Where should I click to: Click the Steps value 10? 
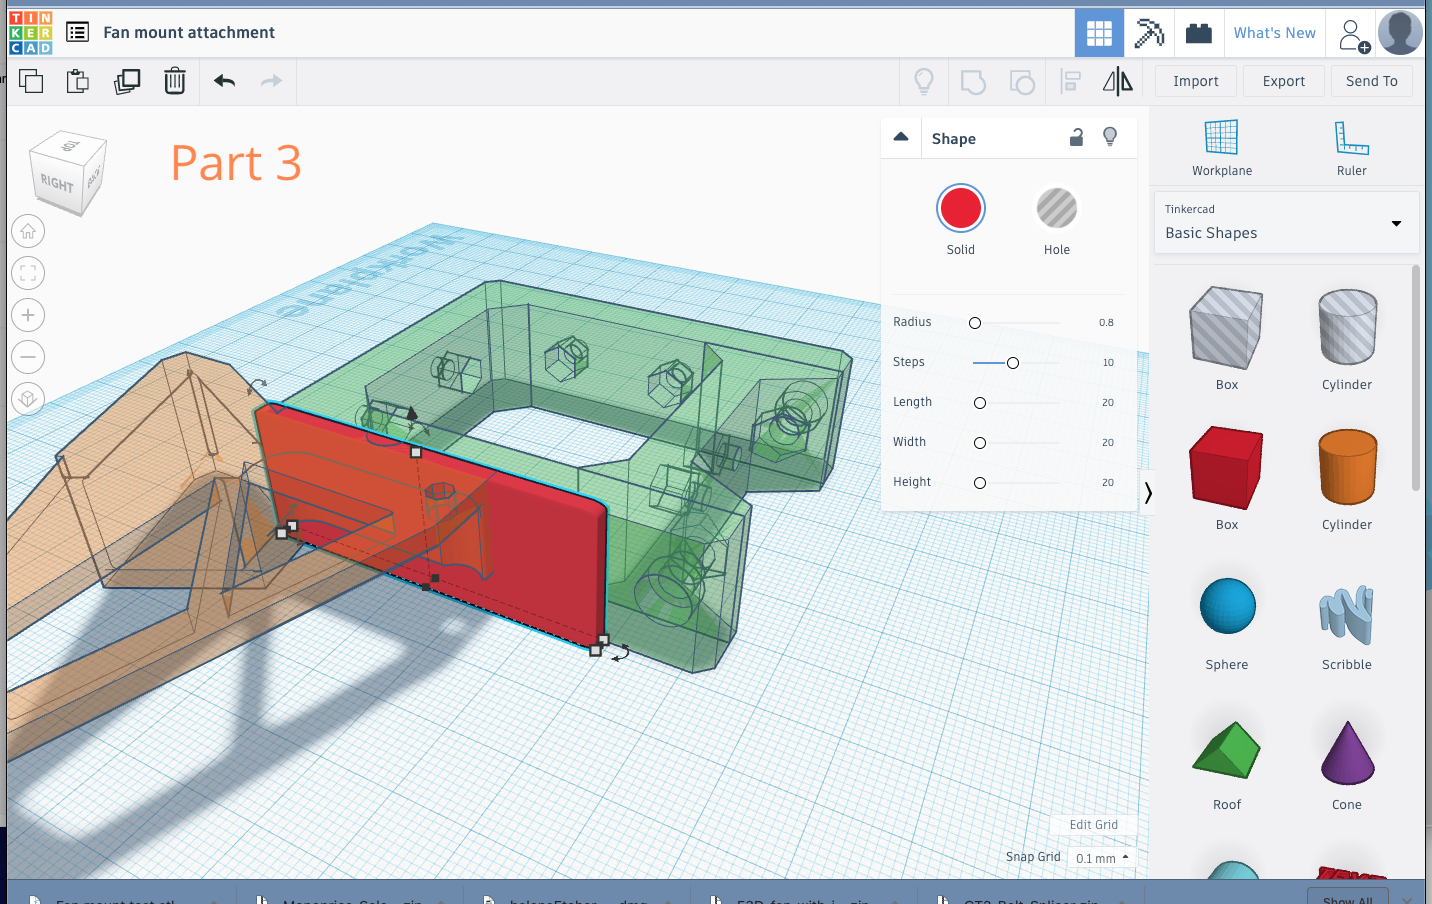[1108, 363]
